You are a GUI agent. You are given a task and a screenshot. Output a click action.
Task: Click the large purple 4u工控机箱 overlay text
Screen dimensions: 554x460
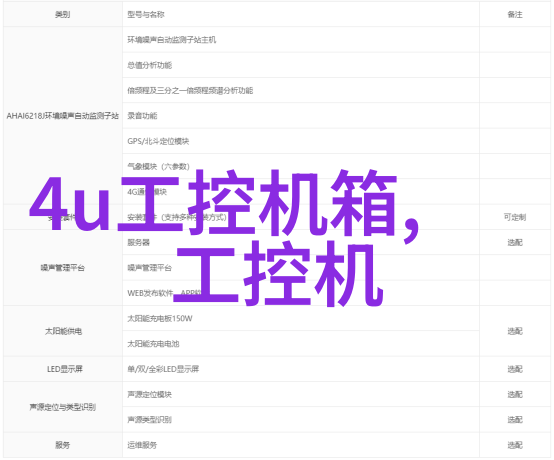224,204
